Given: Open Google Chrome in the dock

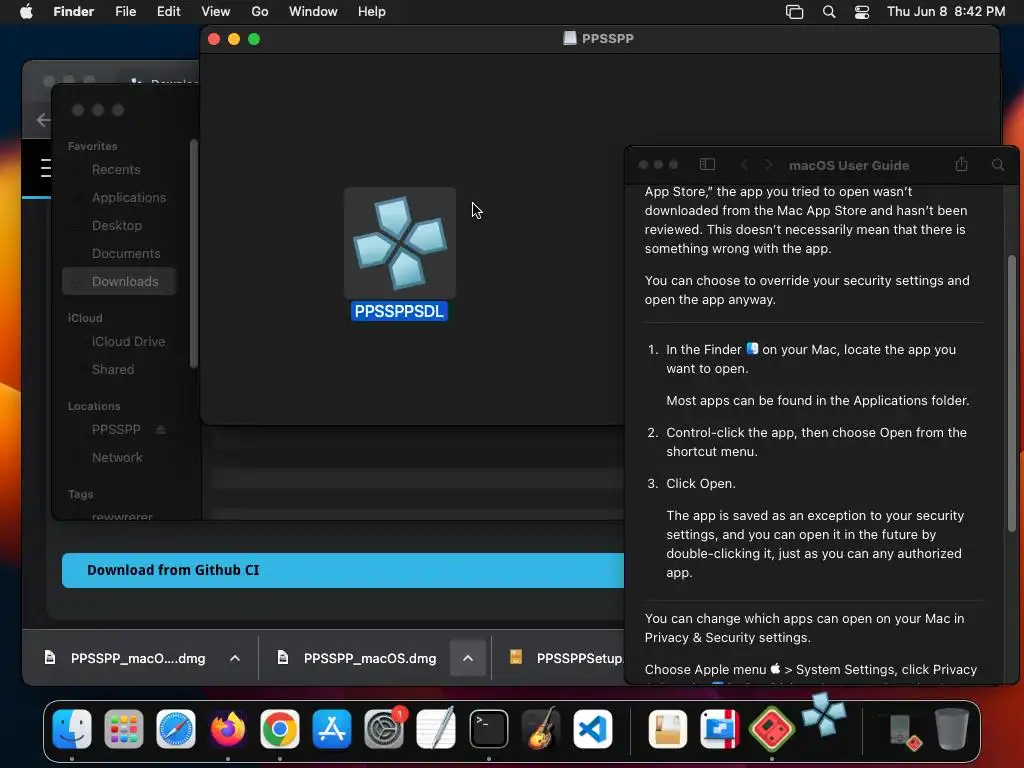Looking at the screenshot, I should (x=280, y=728).
